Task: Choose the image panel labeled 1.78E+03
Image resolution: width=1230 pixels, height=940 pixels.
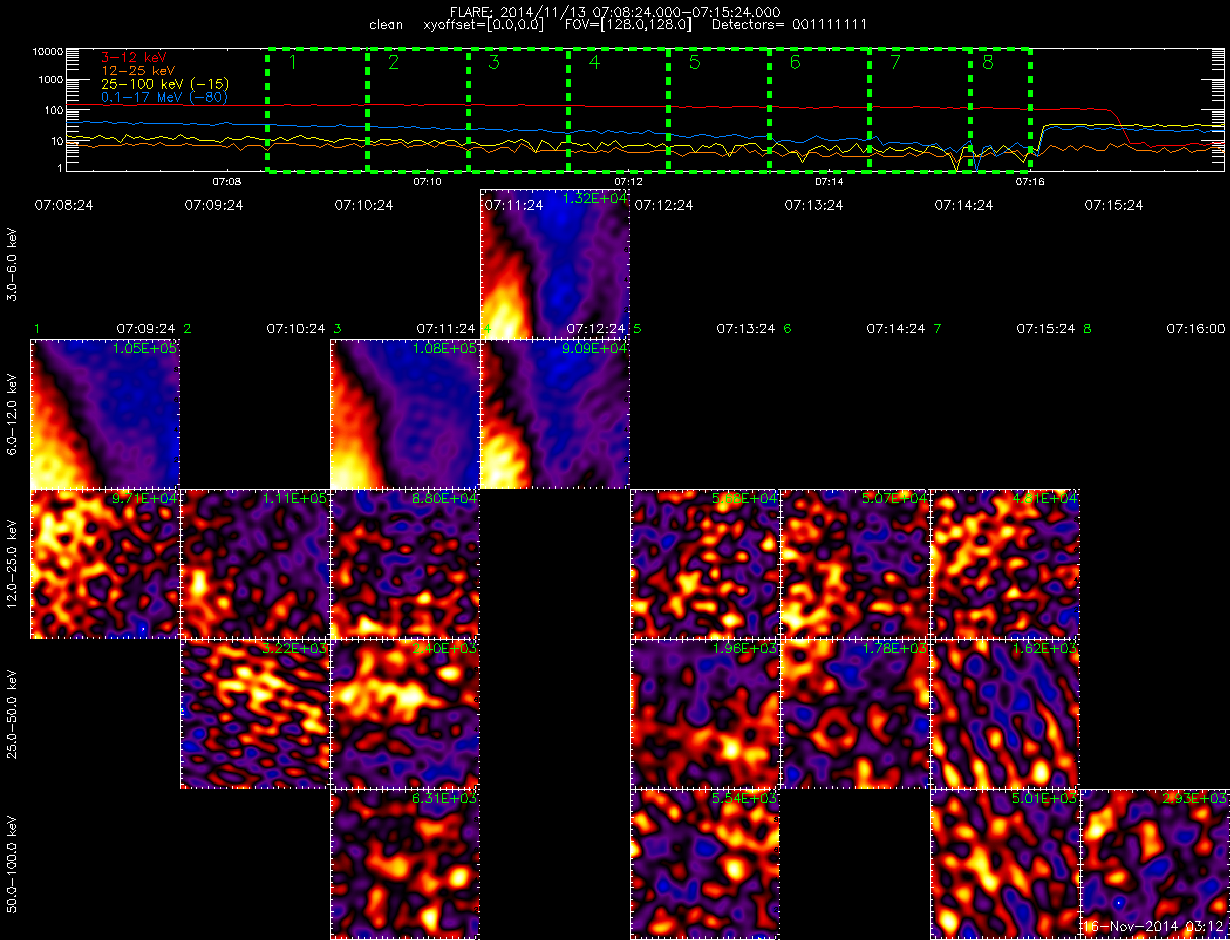Action: [855, 714]
